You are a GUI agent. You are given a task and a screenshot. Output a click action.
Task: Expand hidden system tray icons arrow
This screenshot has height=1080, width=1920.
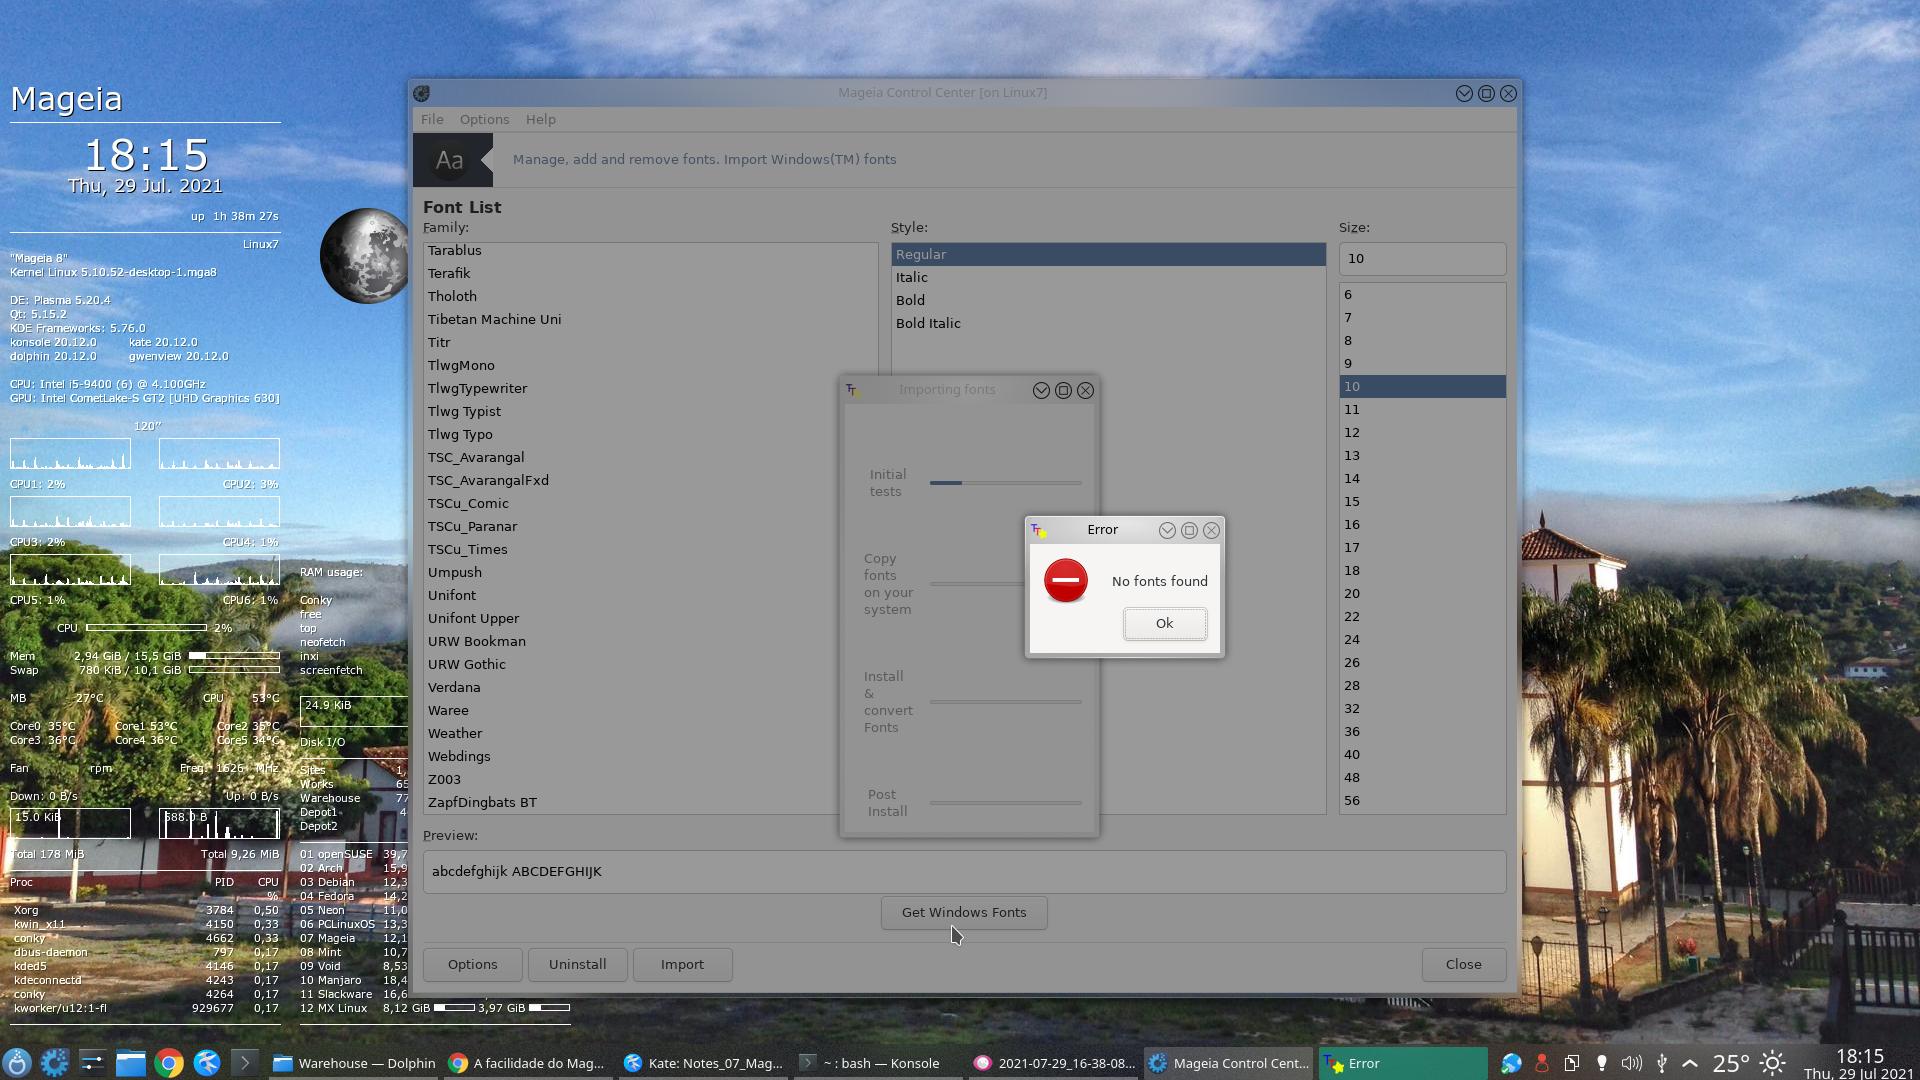point(1690,1063)
